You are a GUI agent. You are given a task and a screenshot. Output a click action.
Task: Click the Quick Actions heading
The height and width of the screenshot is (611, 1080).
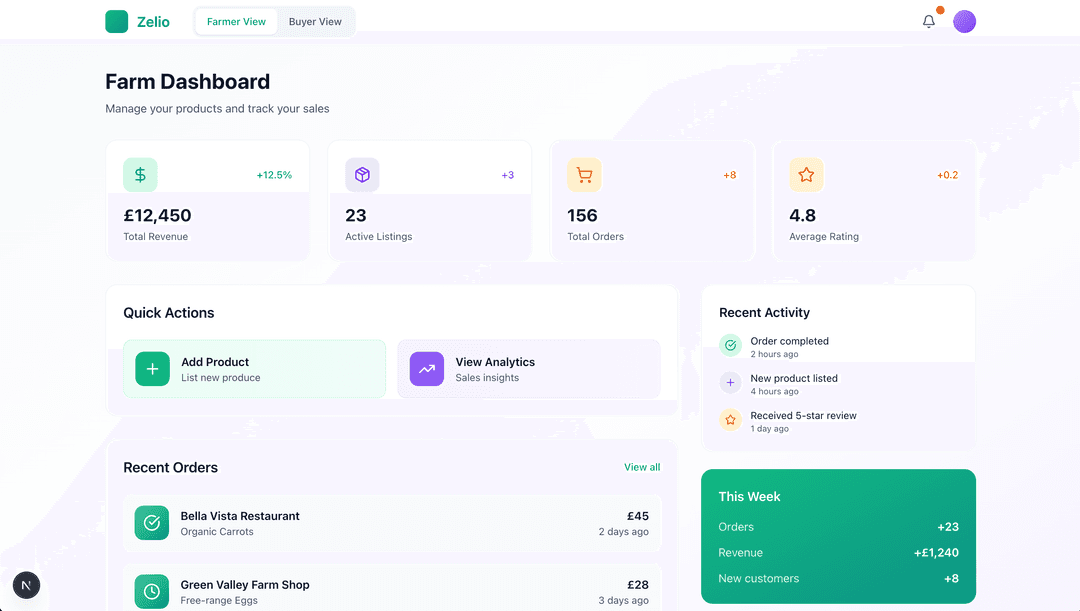pyautogui.click(x=169, y=313)
